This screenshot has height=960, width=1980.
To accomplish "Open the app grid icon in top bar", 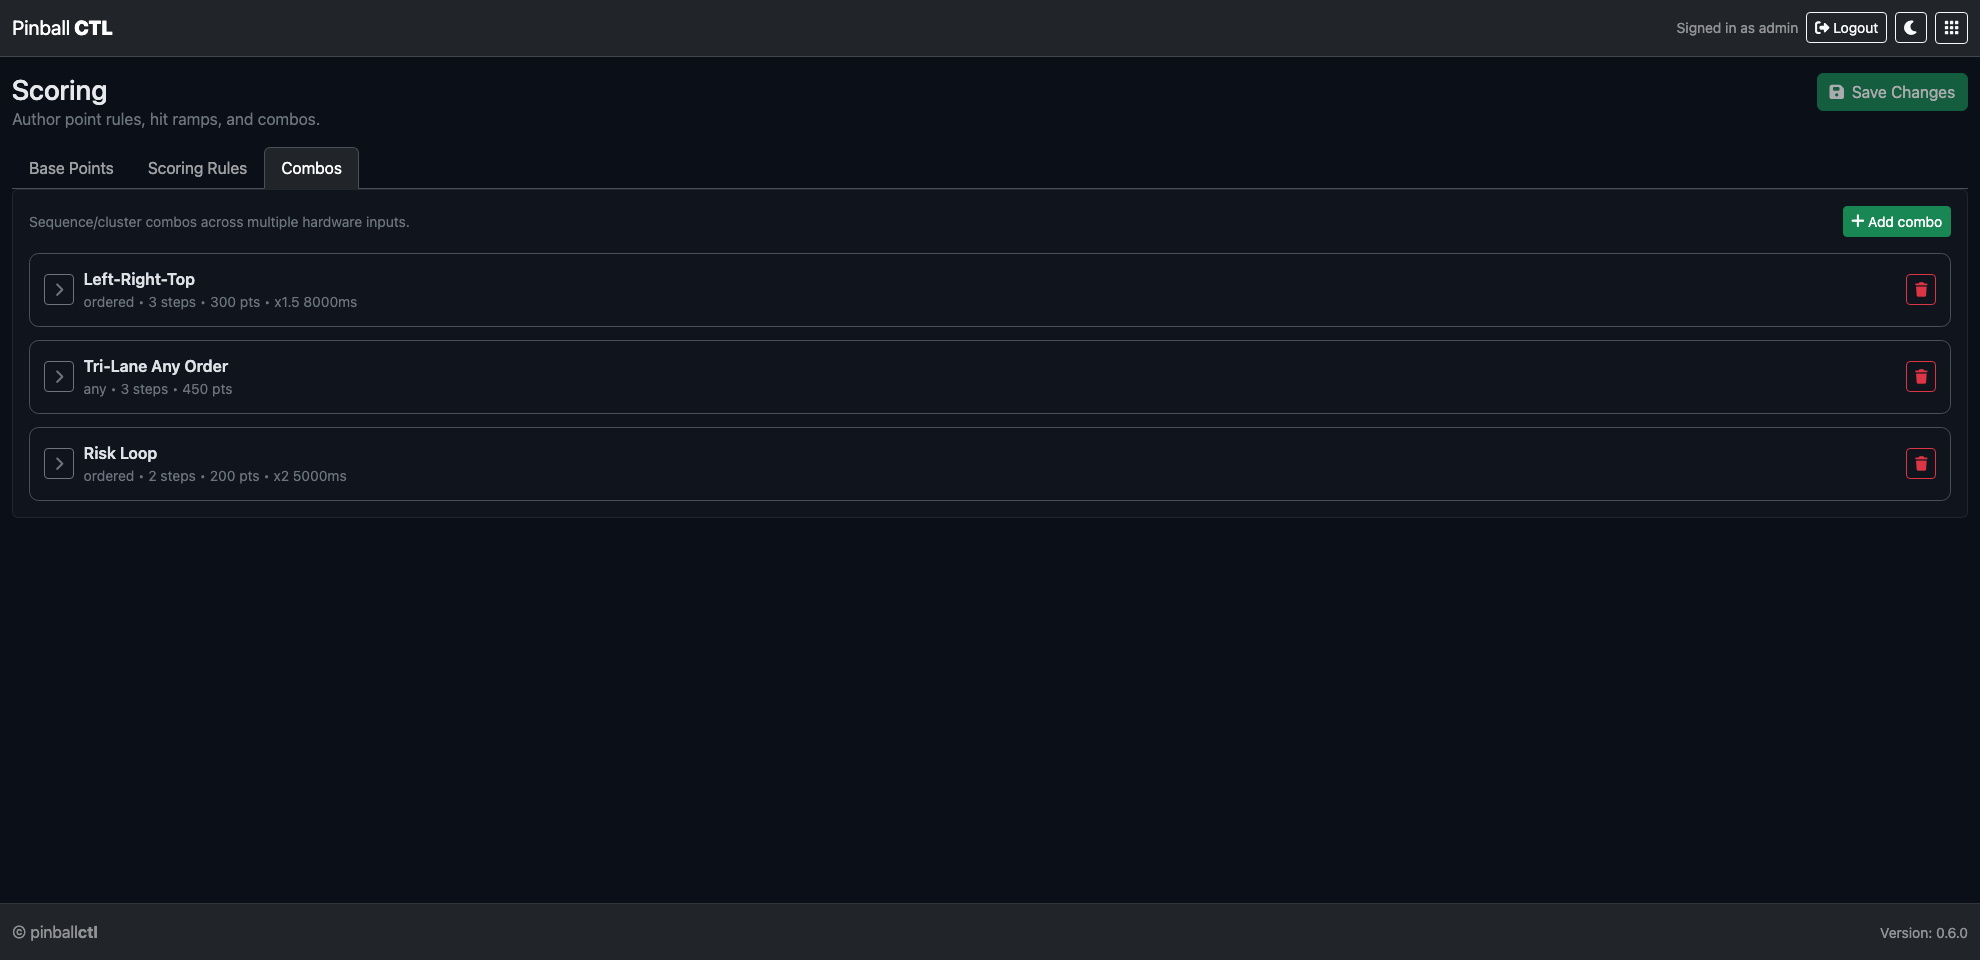I will point(1950,27).
